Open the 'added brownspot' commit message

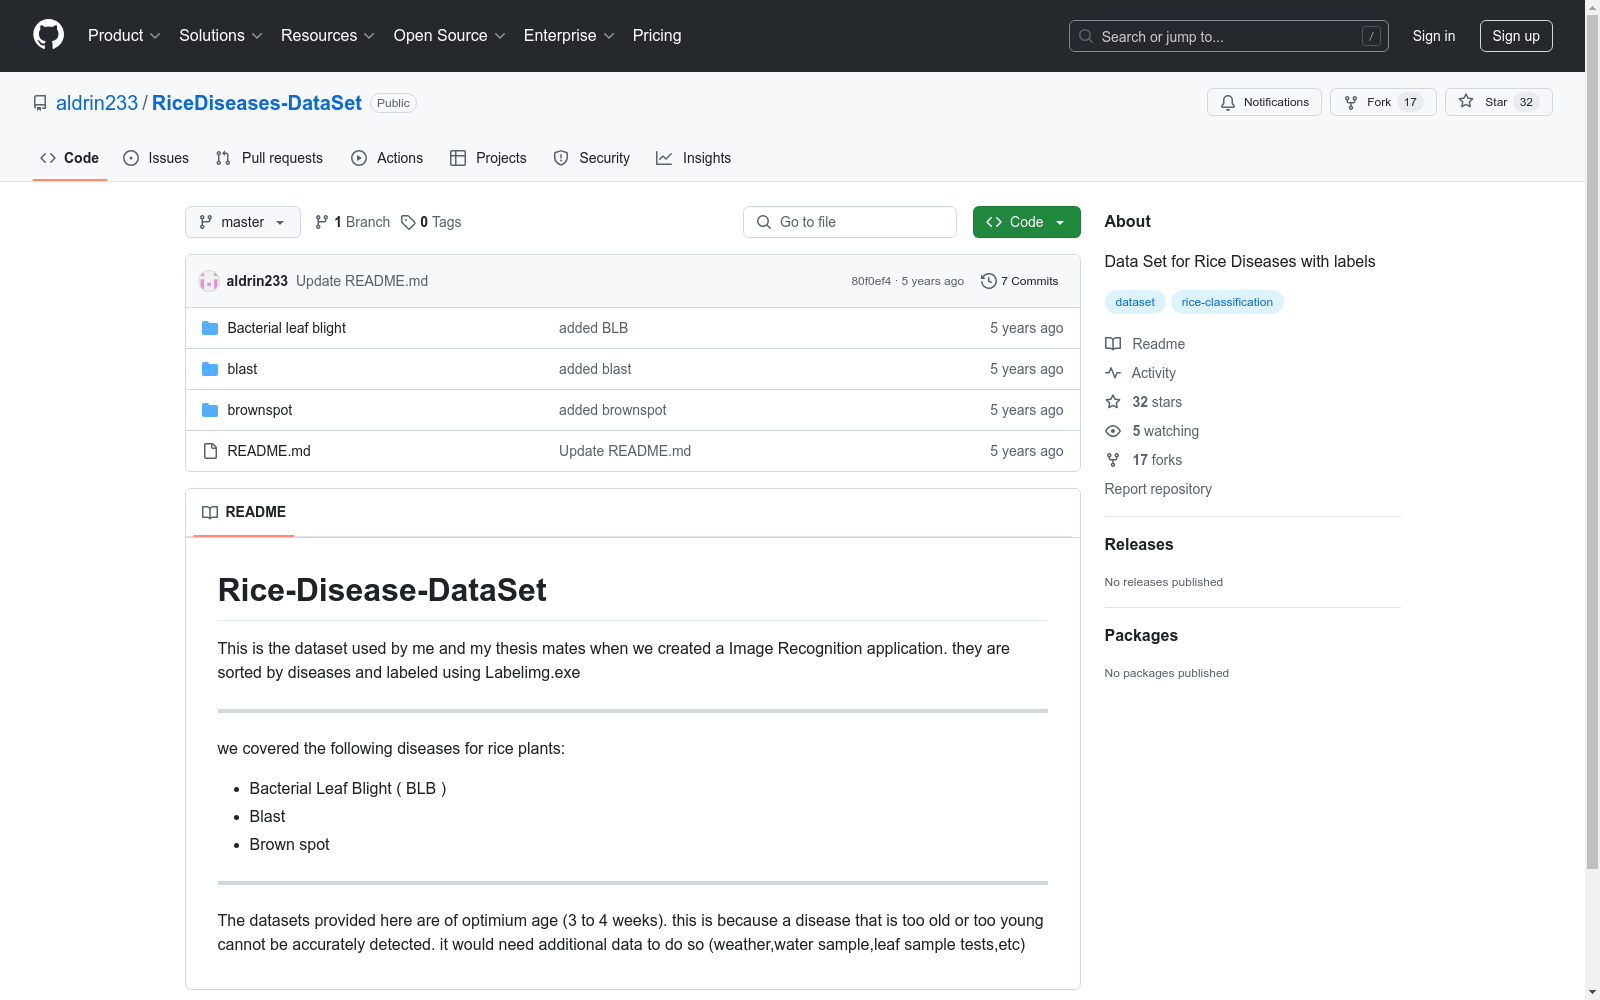(612, 410)
